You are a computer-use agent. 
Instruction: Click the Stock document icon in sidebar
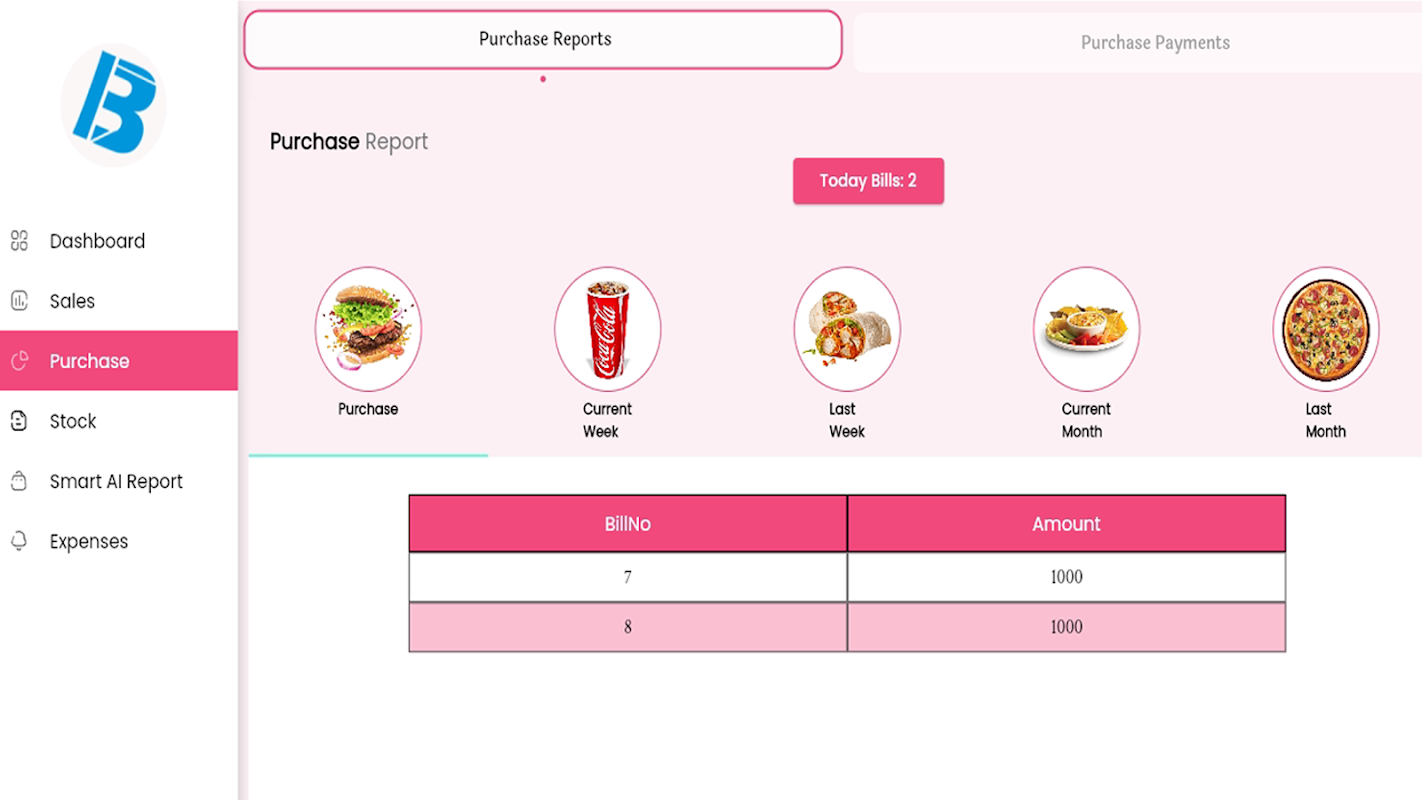click(x=19, y=421)
